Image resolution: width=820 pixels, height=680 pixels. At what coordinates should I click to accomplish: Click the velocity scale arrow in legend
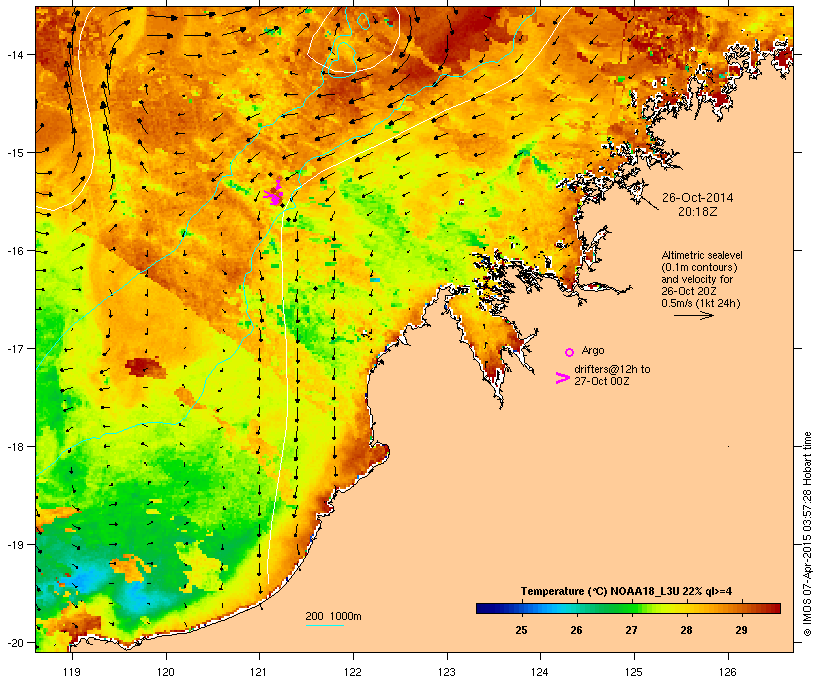point(693,315)
